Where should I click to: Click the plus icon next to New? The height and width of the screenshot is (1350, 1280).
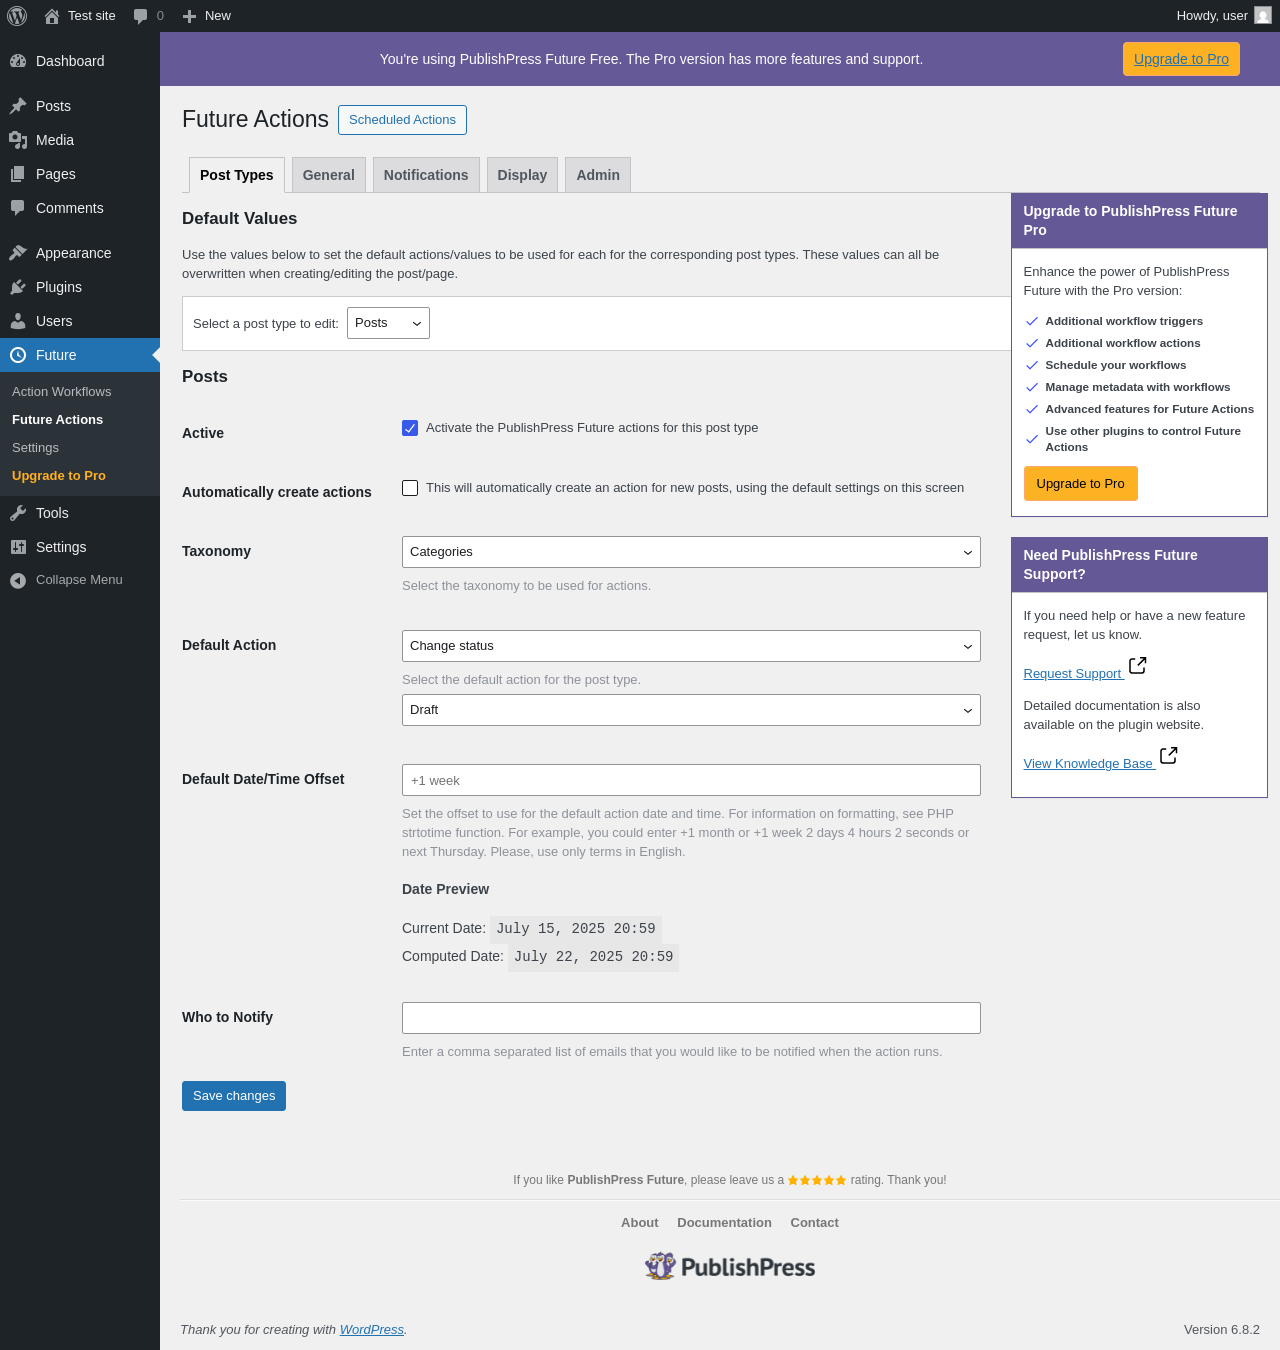click(x=189, y=16)
